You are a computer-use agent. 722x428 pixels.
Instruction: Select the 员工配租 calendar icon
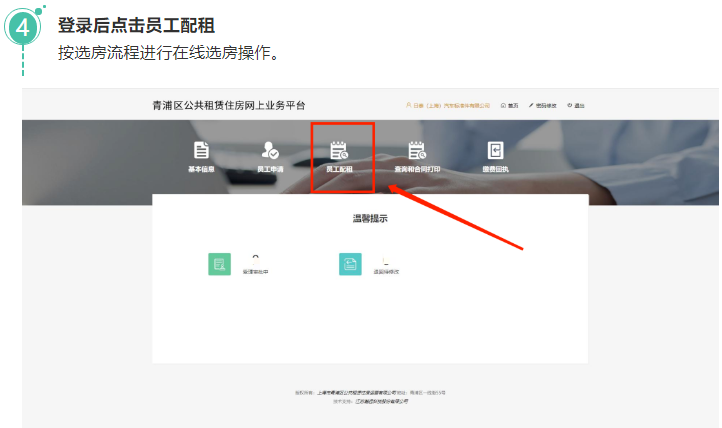[x=340, y=151]
